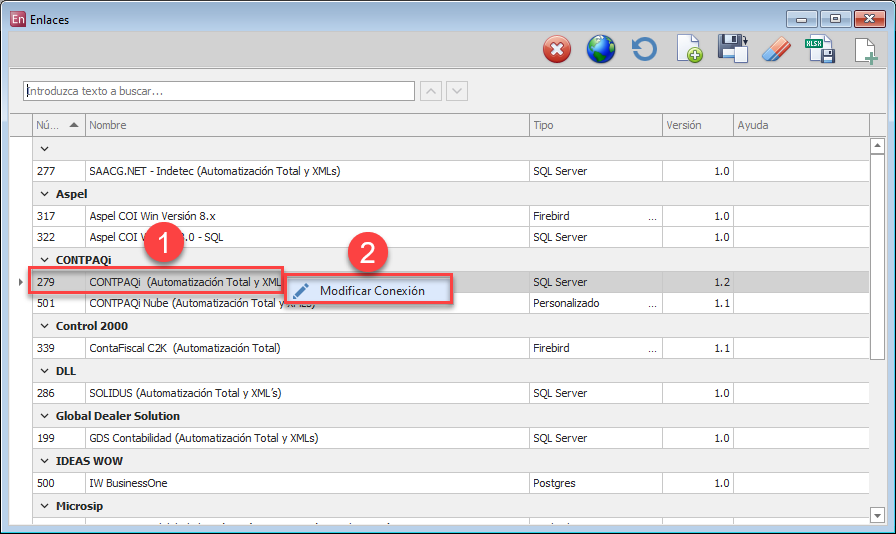Select row IW BusinessOne
896x534 pixels.
pos(451,483)
